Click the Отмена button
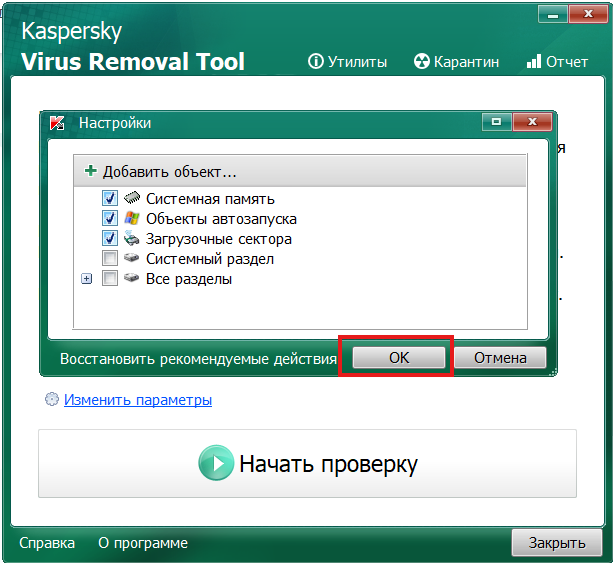The image size is (613, 563). coord(500,357)
